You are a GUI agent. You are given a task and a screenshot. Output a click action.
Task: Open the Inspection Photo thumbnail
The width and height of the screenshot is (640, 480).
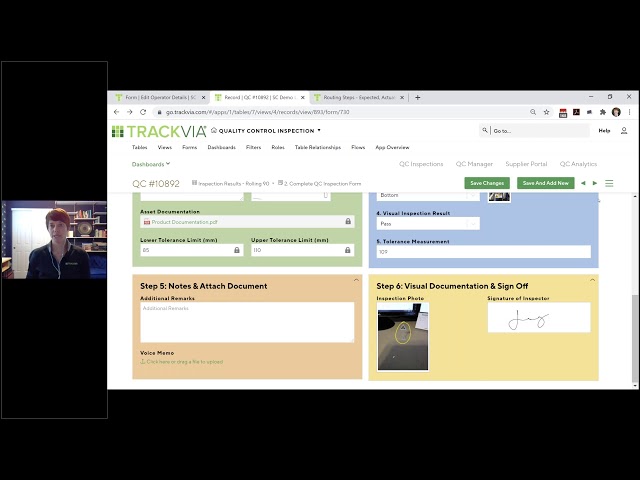[403, 337]
